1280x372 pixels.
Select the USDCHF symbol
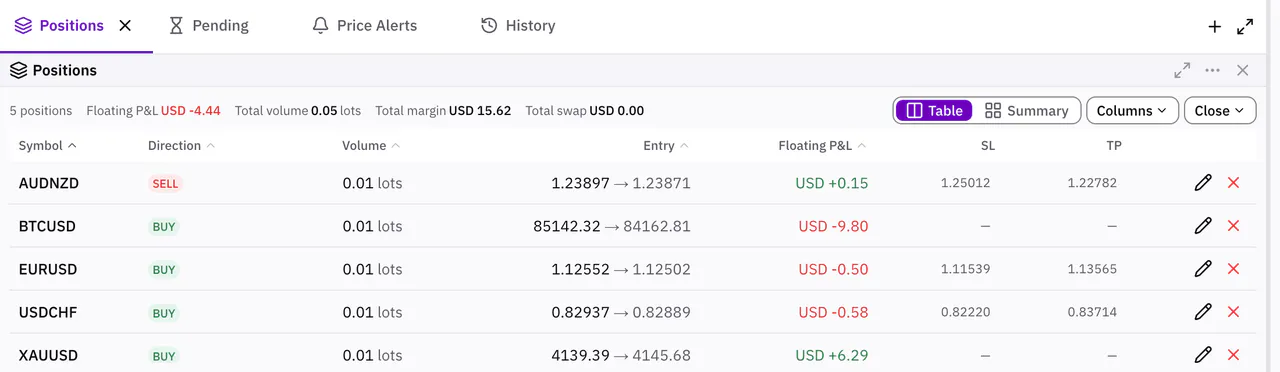point(48,312)
